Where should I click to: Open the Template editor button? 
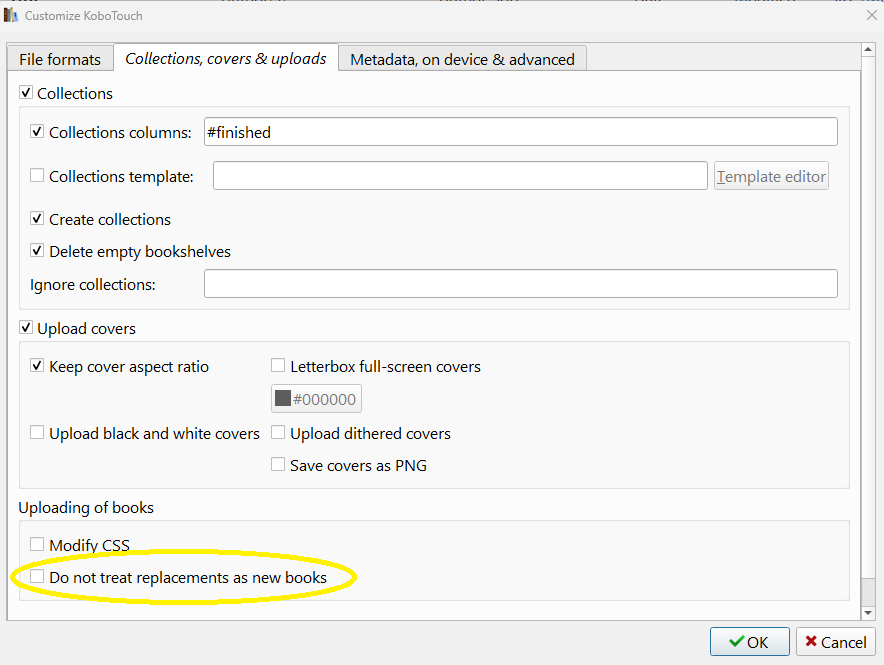[x=771, y=176]
